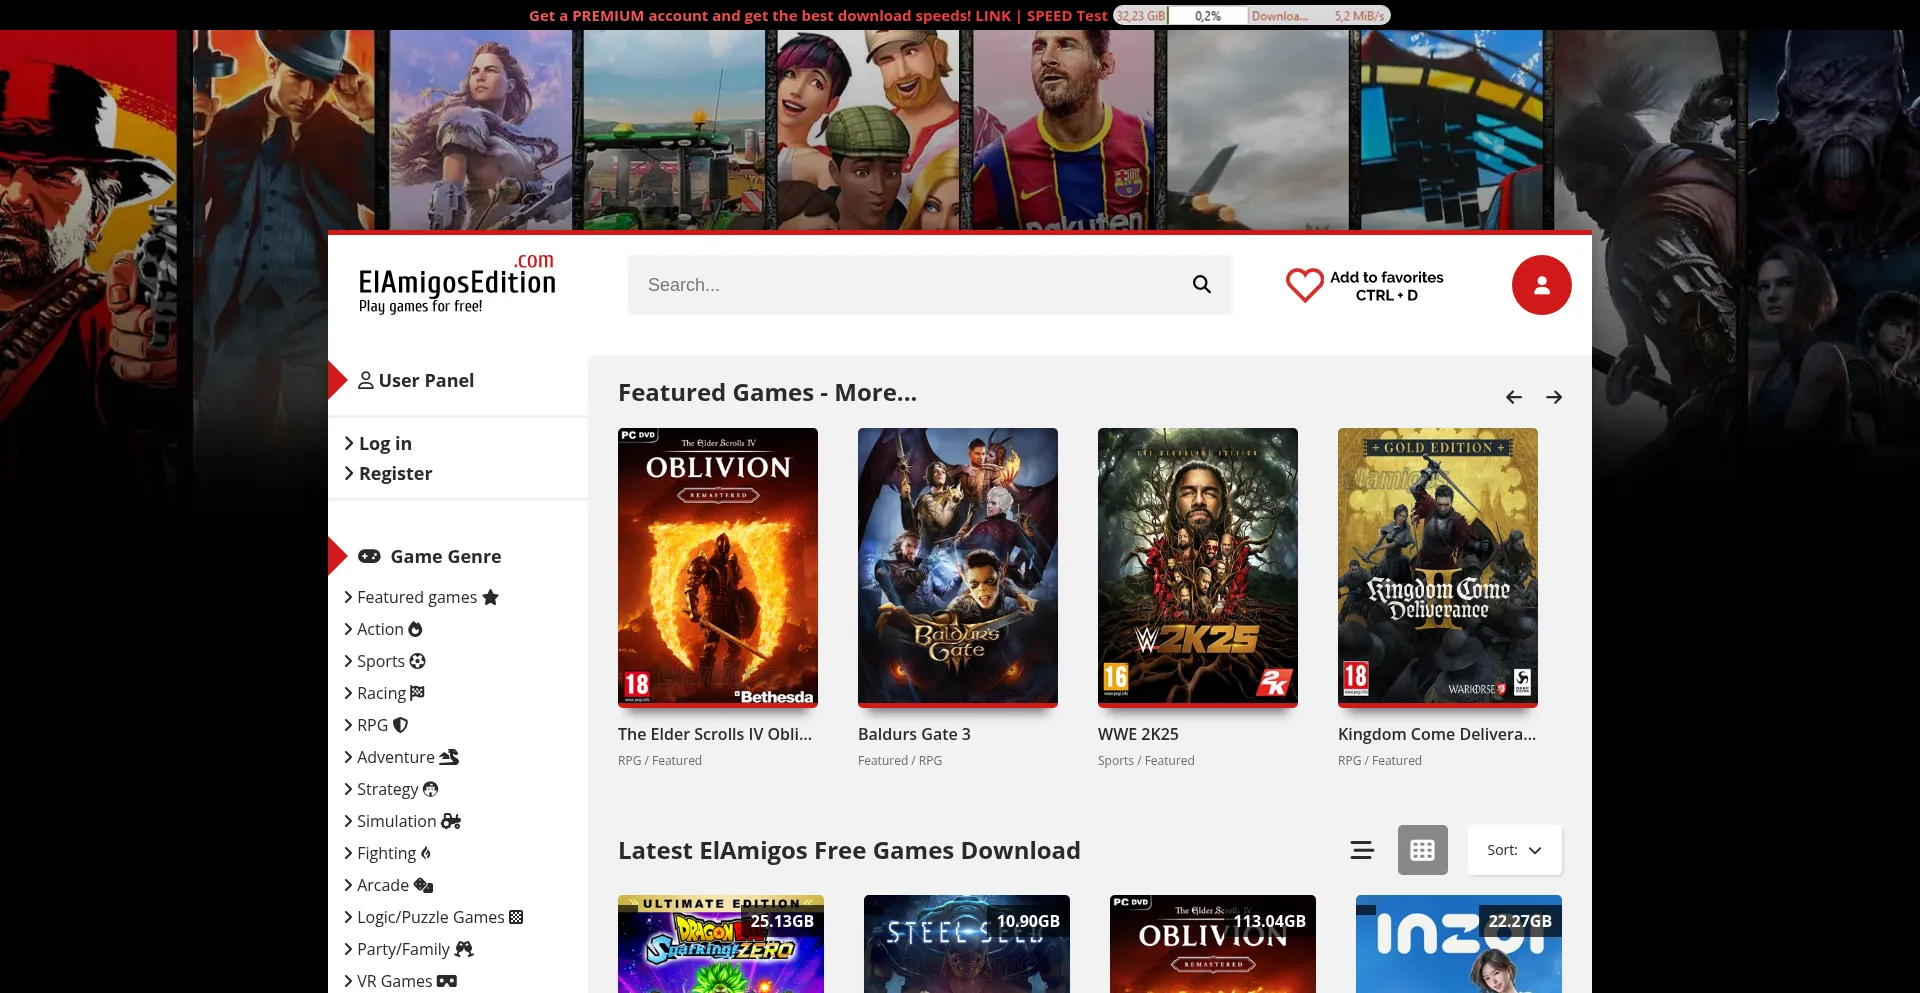Click Add to favorites CTRL+D text
This screenshot has height=993, width=1920.
click(x=1386, y=286)
